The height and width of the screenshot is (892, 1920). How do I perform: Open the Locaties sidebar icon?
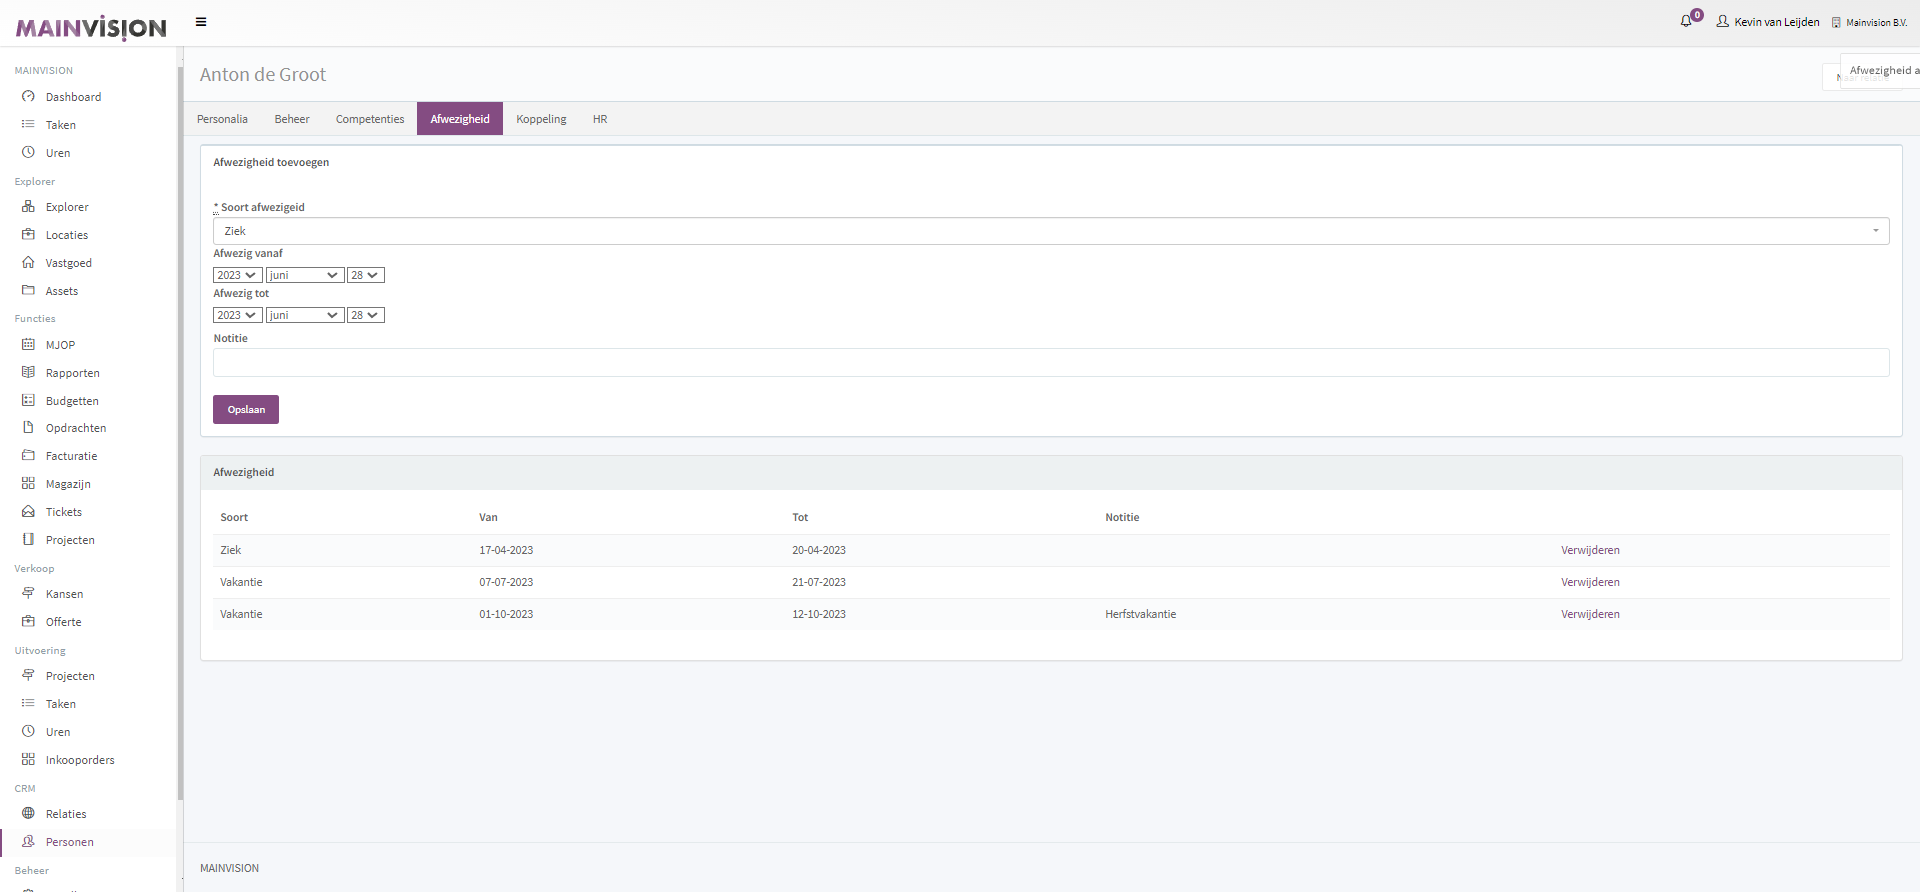tap(28, 235)
